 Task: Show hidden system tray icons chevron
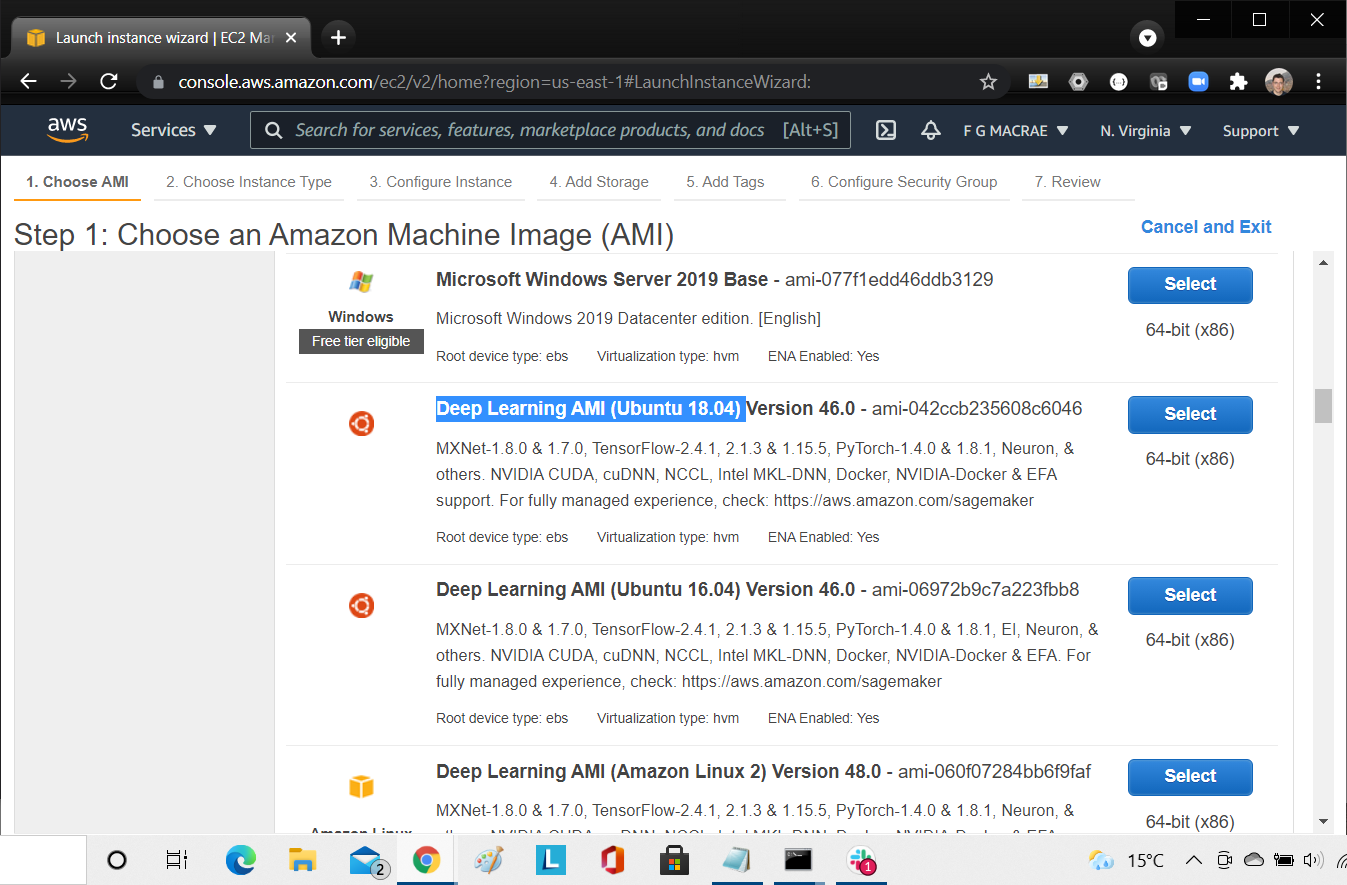(1193, 860)
